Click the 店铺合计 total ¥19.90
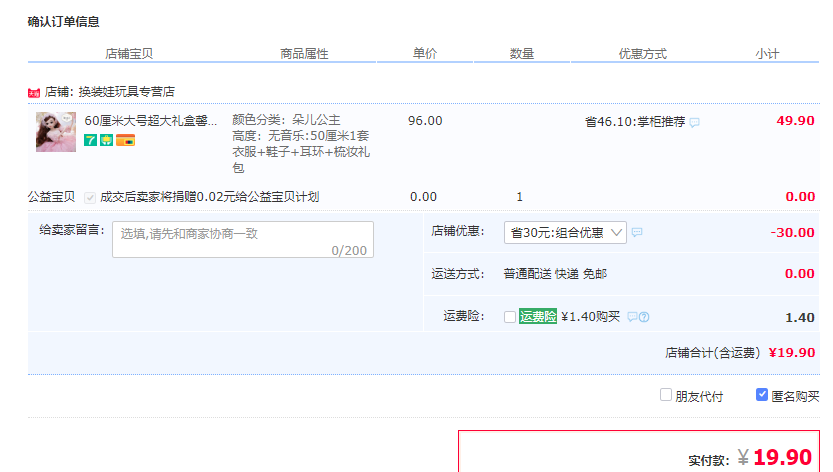 pyautogui.click(x=792, y=352)
